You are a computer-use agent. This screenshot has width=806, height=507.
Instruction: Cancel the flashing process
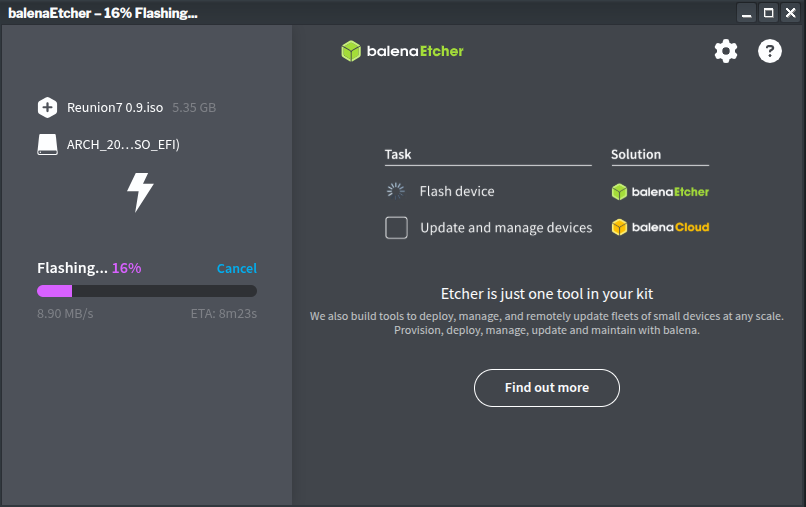[236, 268]
